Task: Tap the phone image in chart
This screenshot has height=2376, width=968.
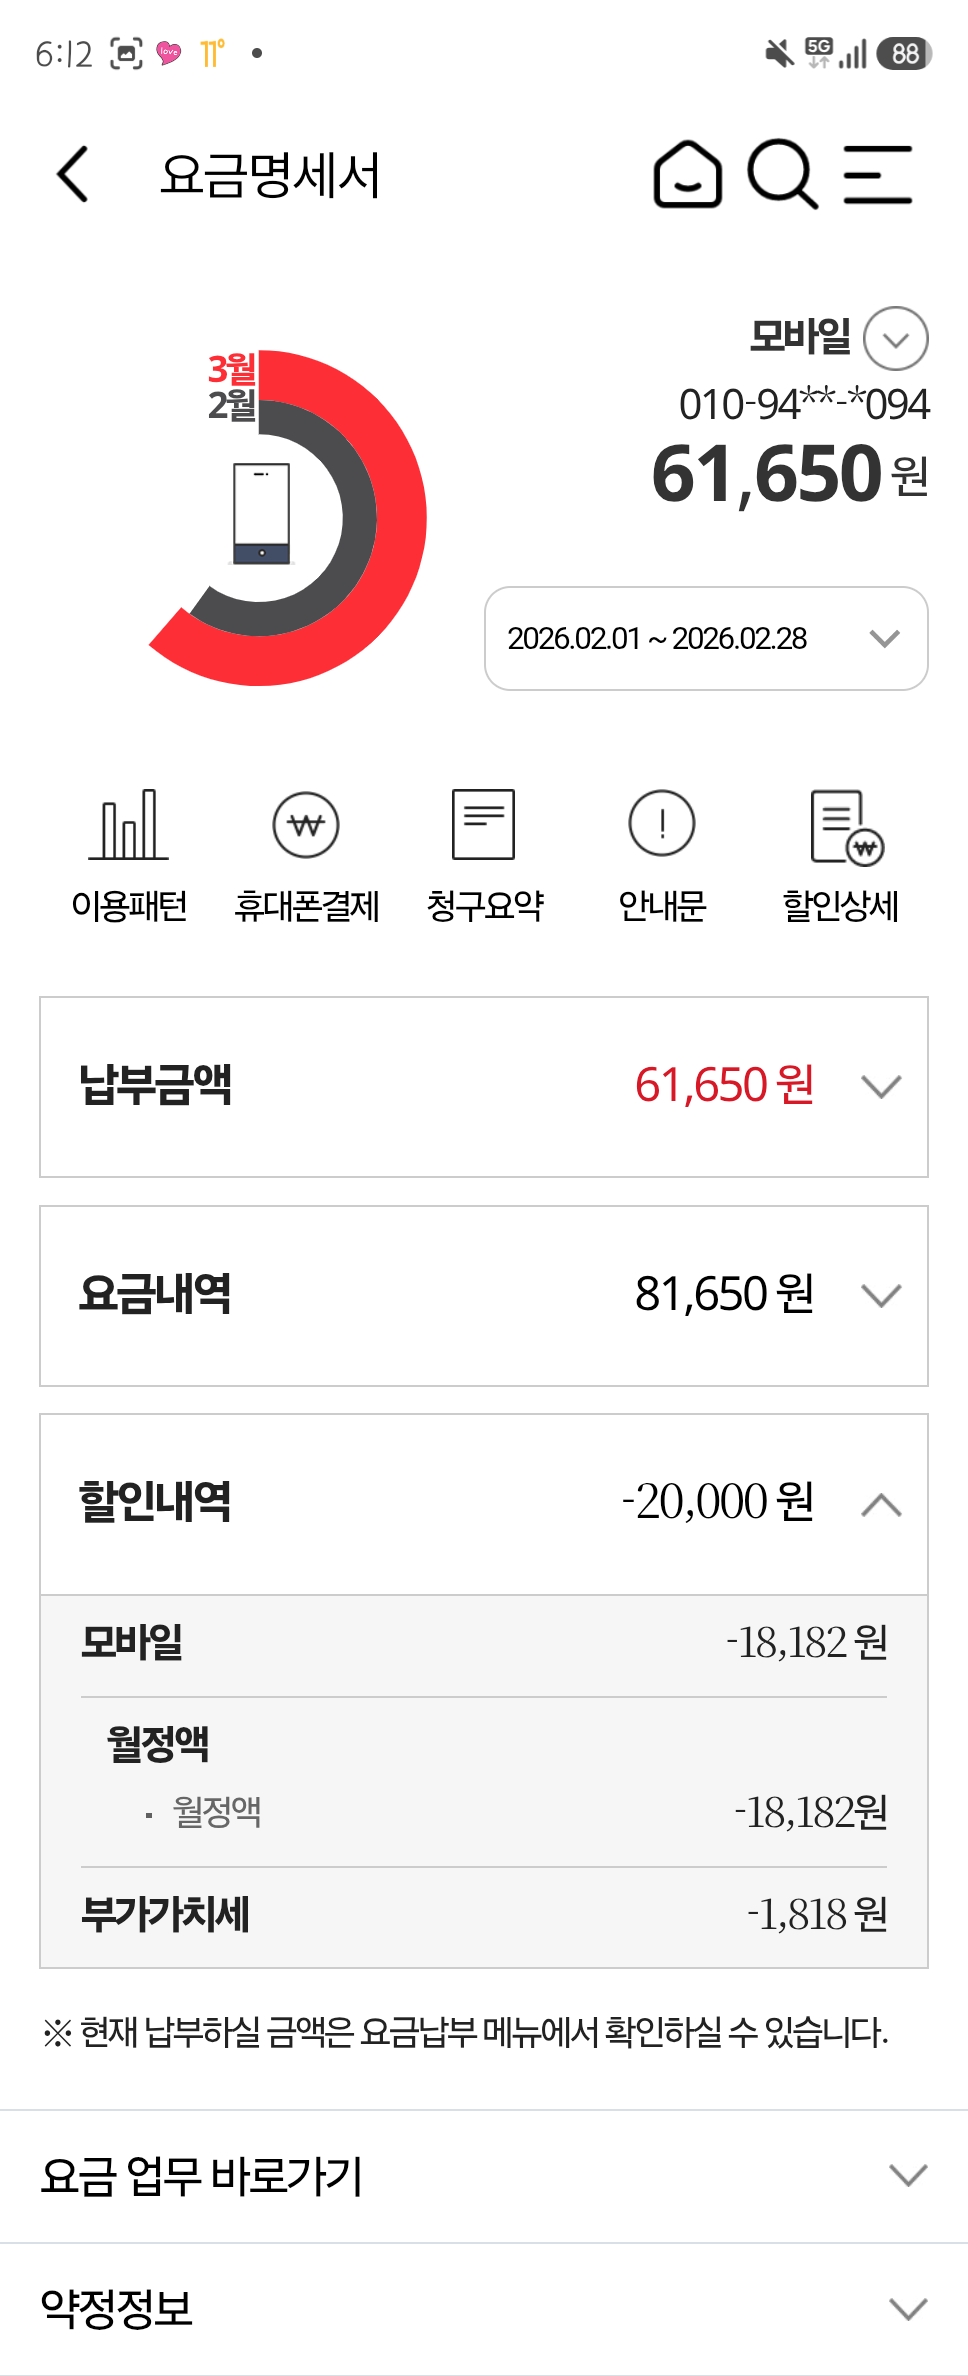Action: click(261, 514)
